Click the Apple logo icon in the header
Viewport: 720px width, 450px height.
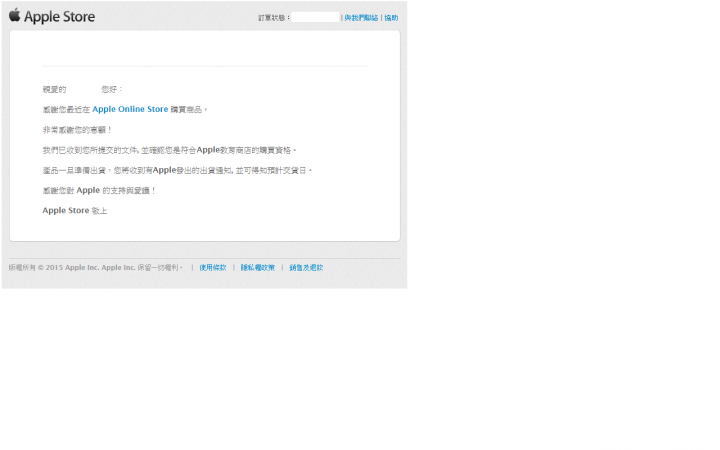coord(15,15)
